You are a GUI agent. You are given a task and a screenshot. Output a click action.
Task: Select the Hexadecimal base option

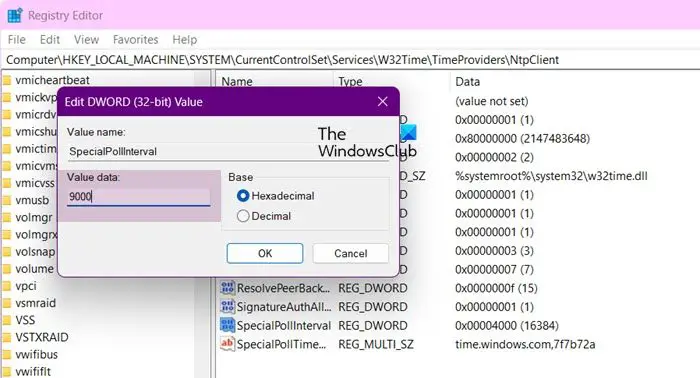243,195
